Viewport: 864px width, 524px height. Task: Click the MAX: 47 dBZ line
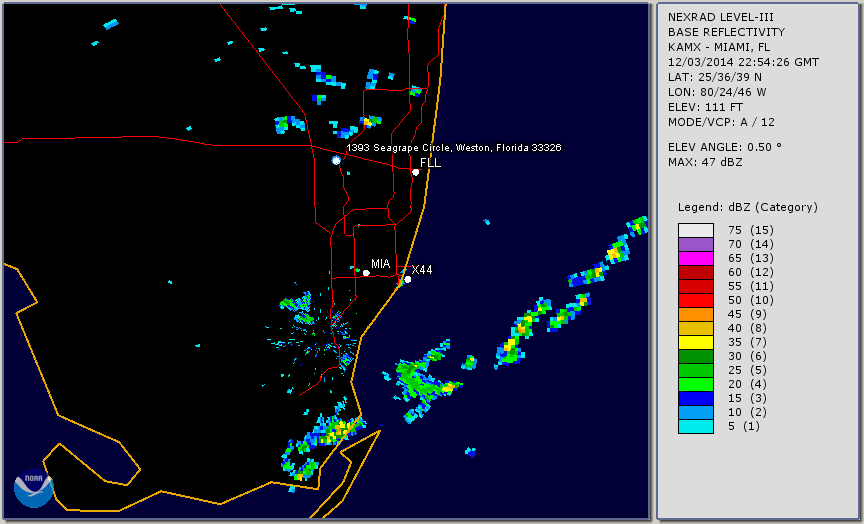tap(705, 162)
